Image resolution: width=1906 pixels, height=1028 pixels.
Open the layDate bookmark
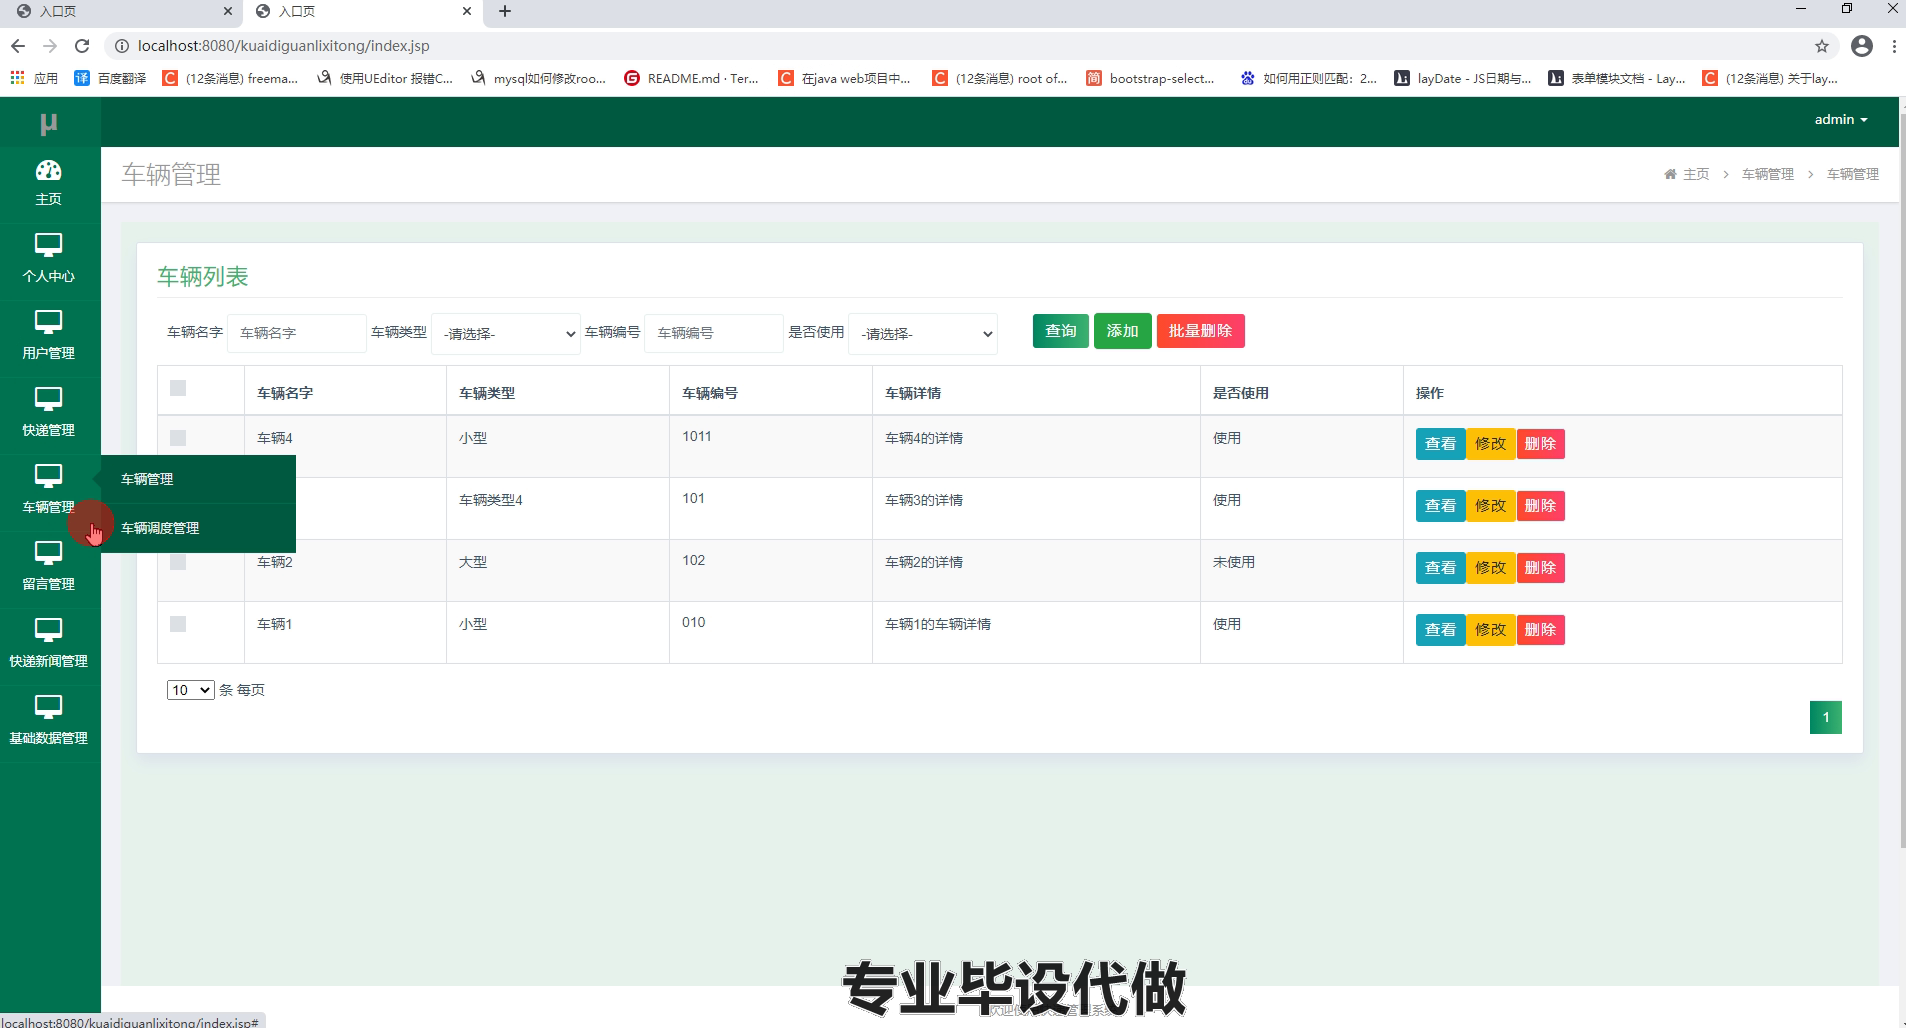point(1463,78)
